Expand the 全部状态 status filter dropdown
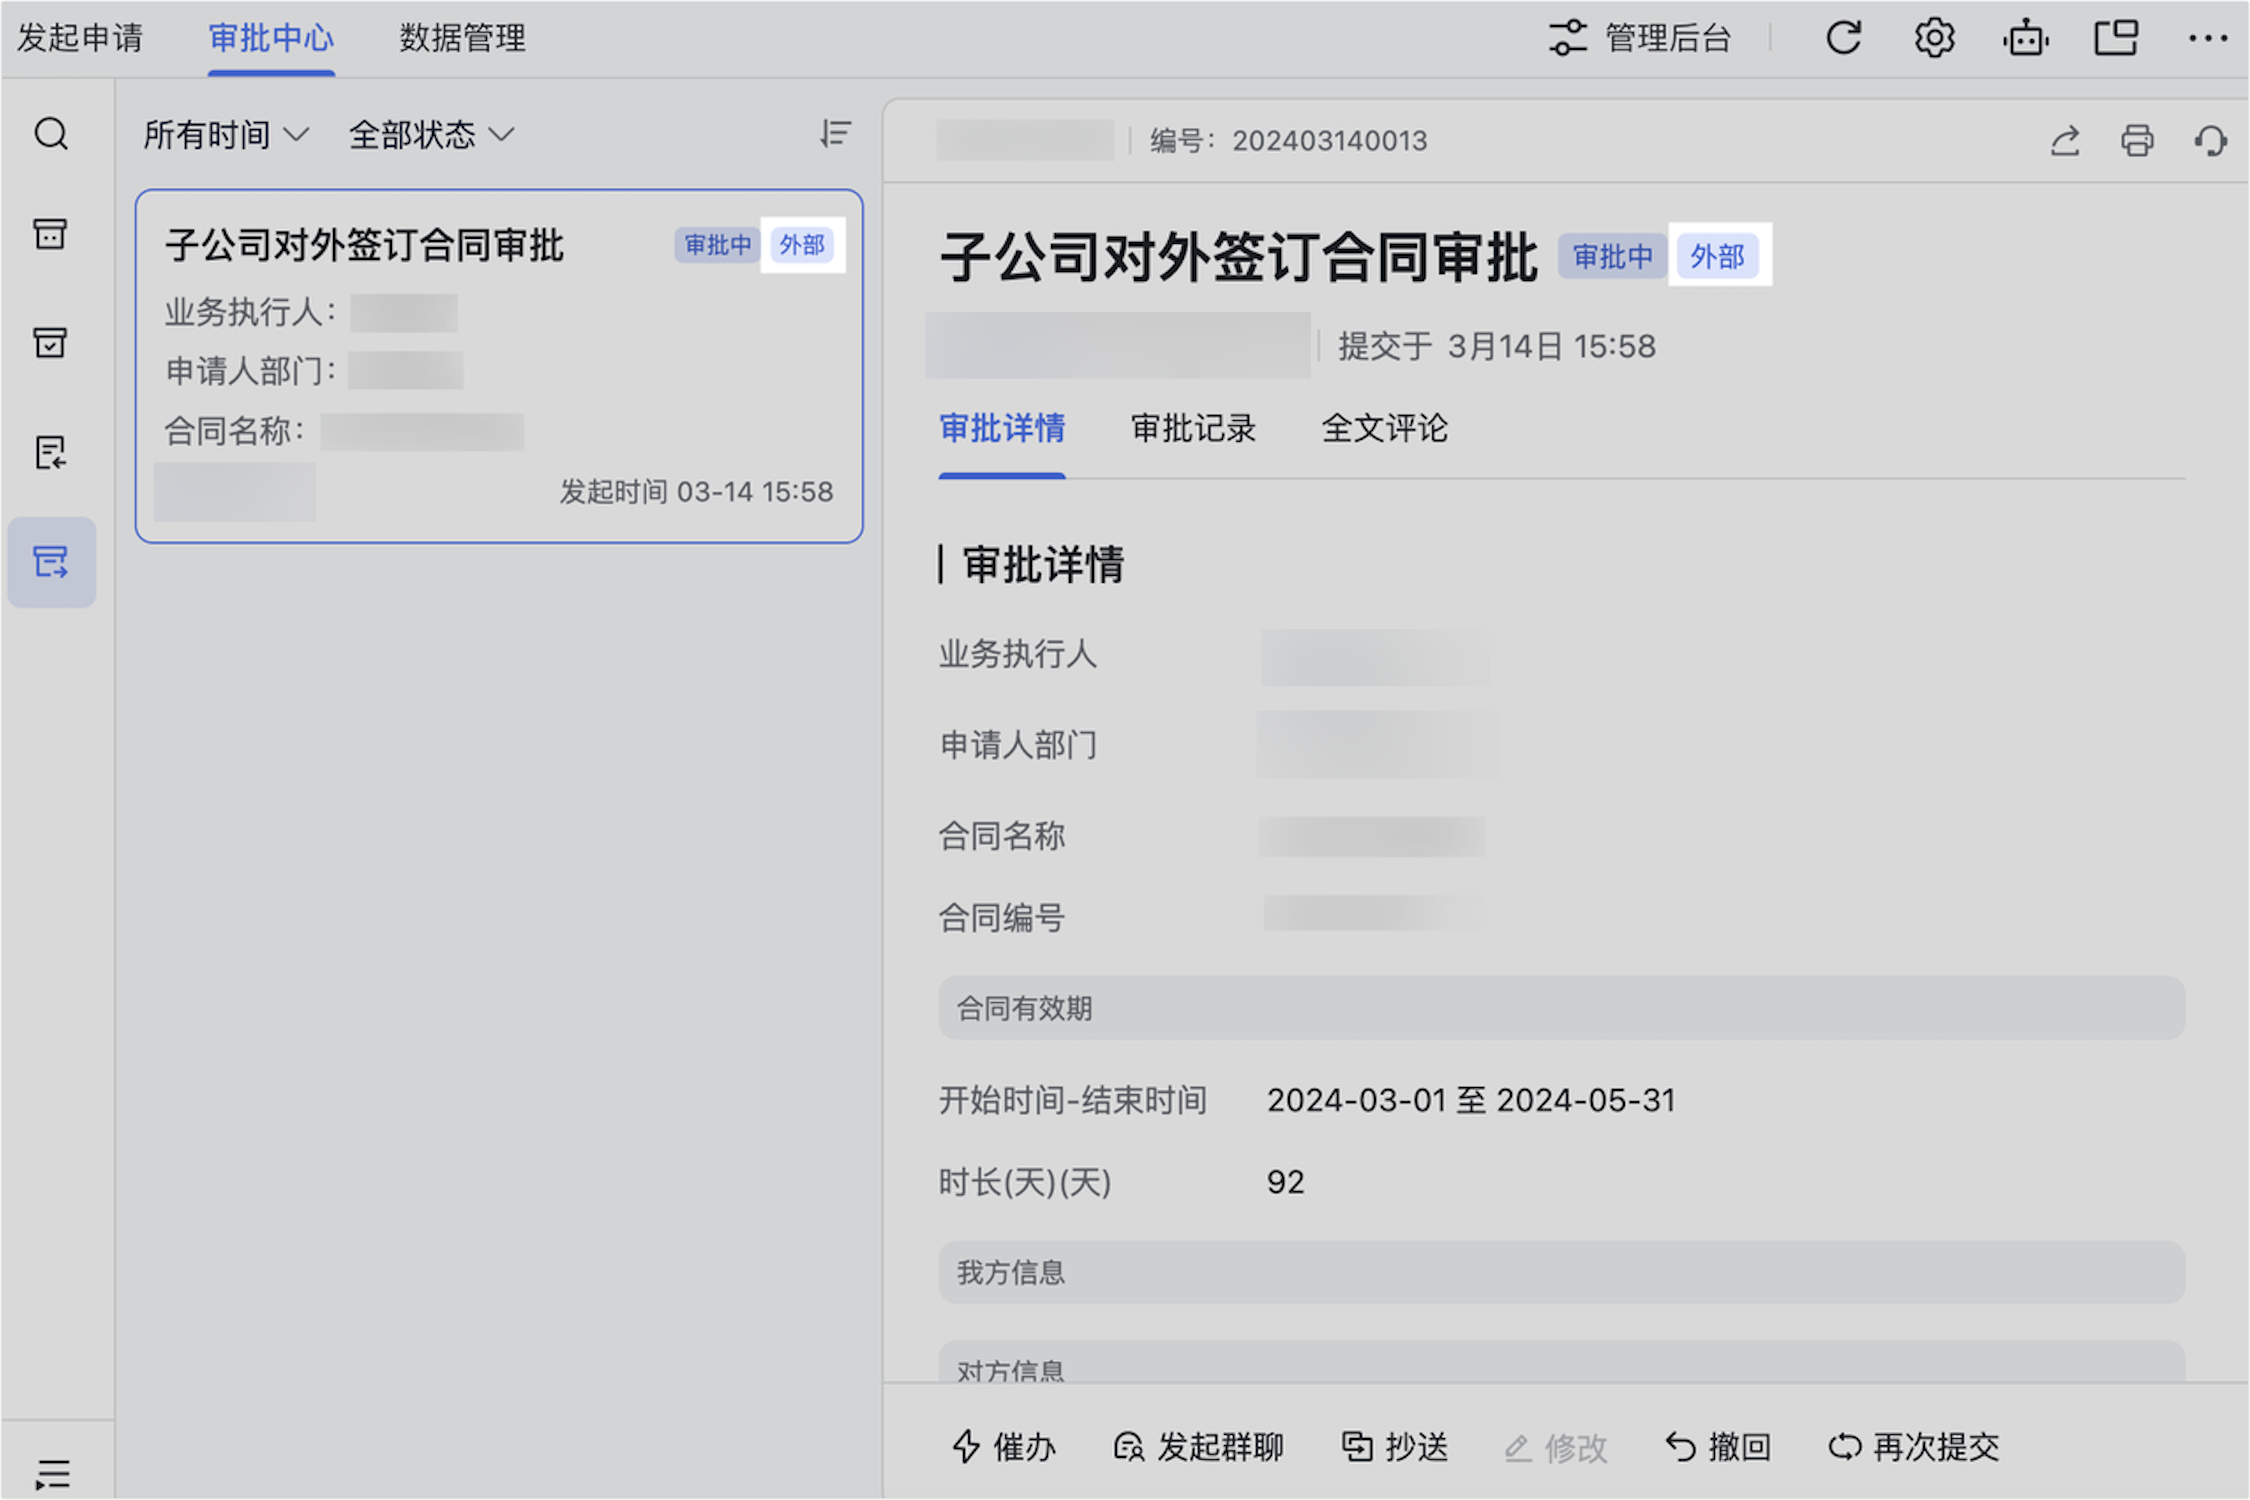This screenshot has height=1500, width=2250. (431, 134)
